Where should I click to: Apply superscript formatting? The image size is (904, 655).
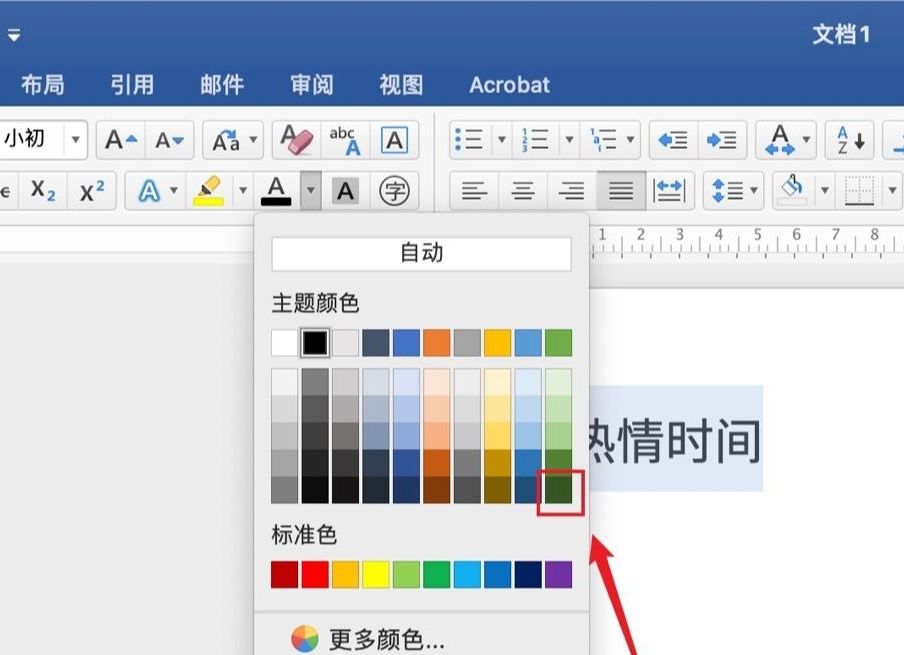tap(92, 190)
